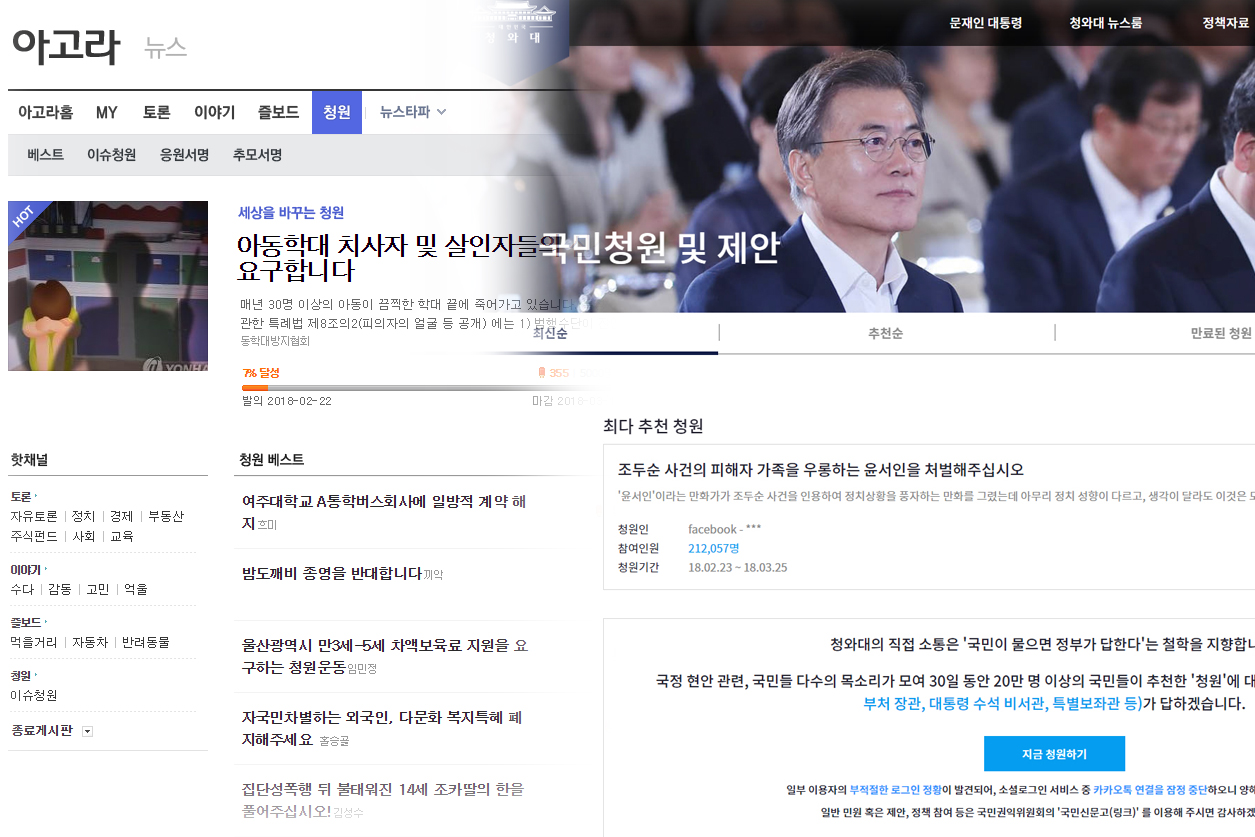Switch to the 추천순 sorting tab
1255x837 pixels.
(x=885, y=333)
